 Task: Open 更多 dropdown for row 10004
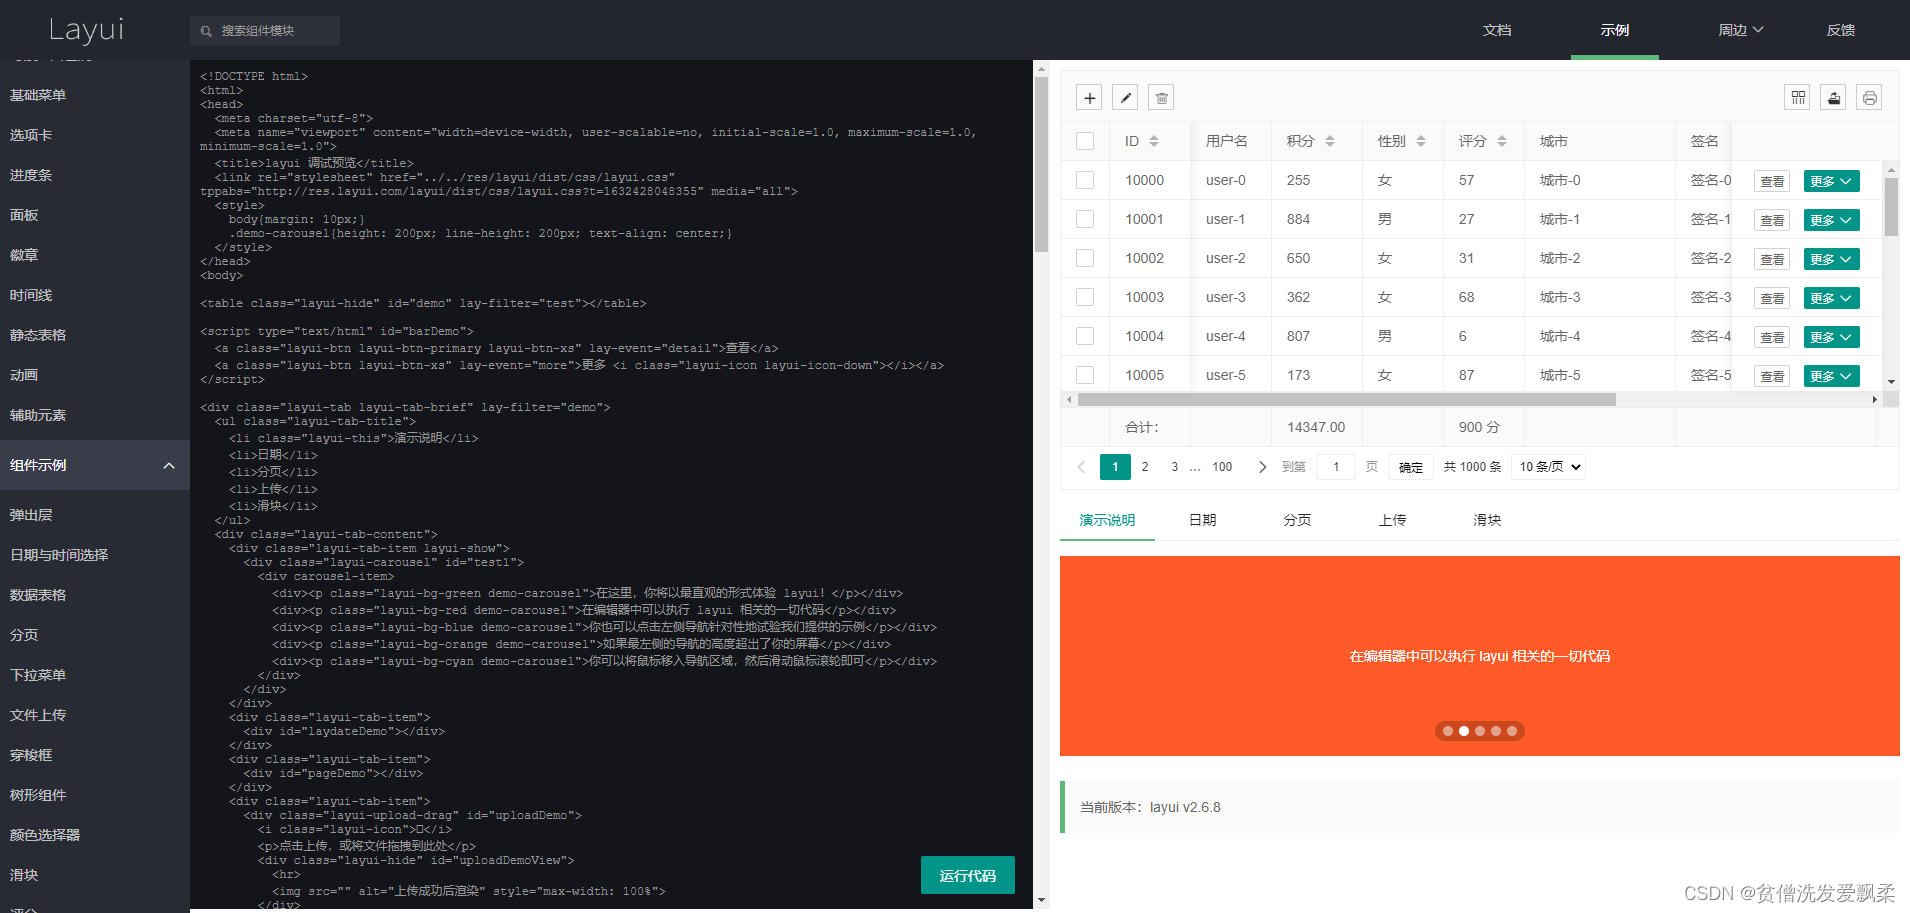(x=1831, y=337)
